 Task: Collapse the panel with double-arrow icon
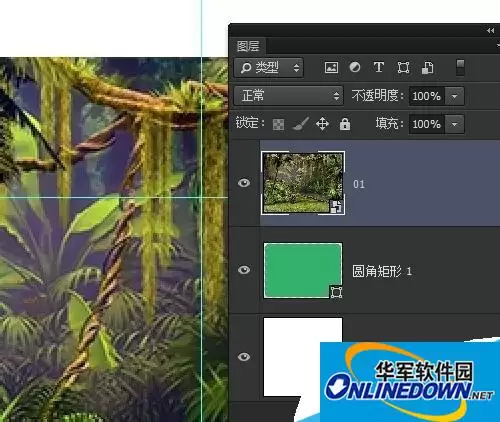tap(490, 31)
